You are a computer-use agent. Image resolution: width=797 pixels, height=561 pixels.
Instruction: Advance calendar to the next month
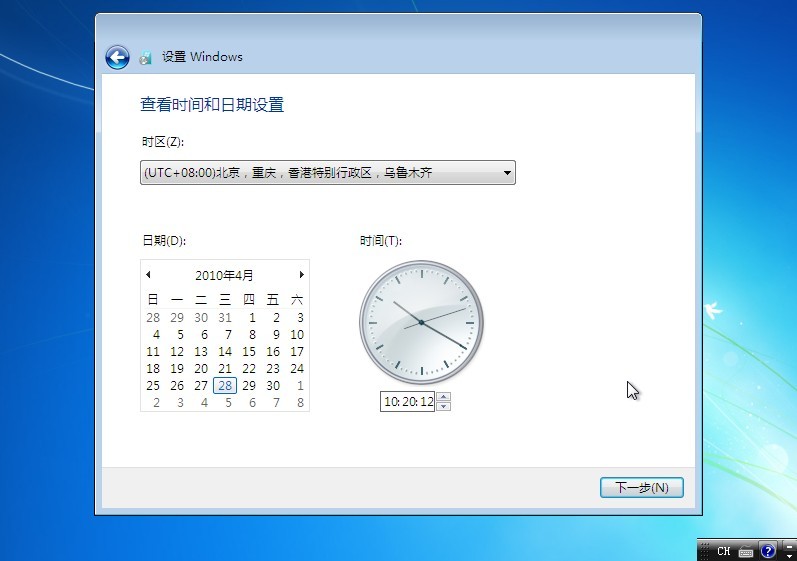tap(301, 275)
